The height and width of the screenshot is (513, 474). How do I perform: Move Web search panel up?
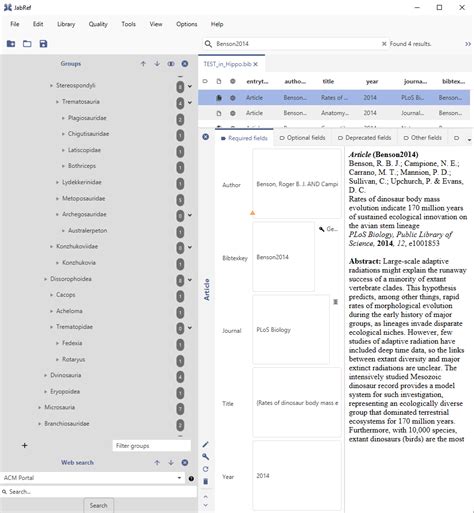[x=157, y=463]
